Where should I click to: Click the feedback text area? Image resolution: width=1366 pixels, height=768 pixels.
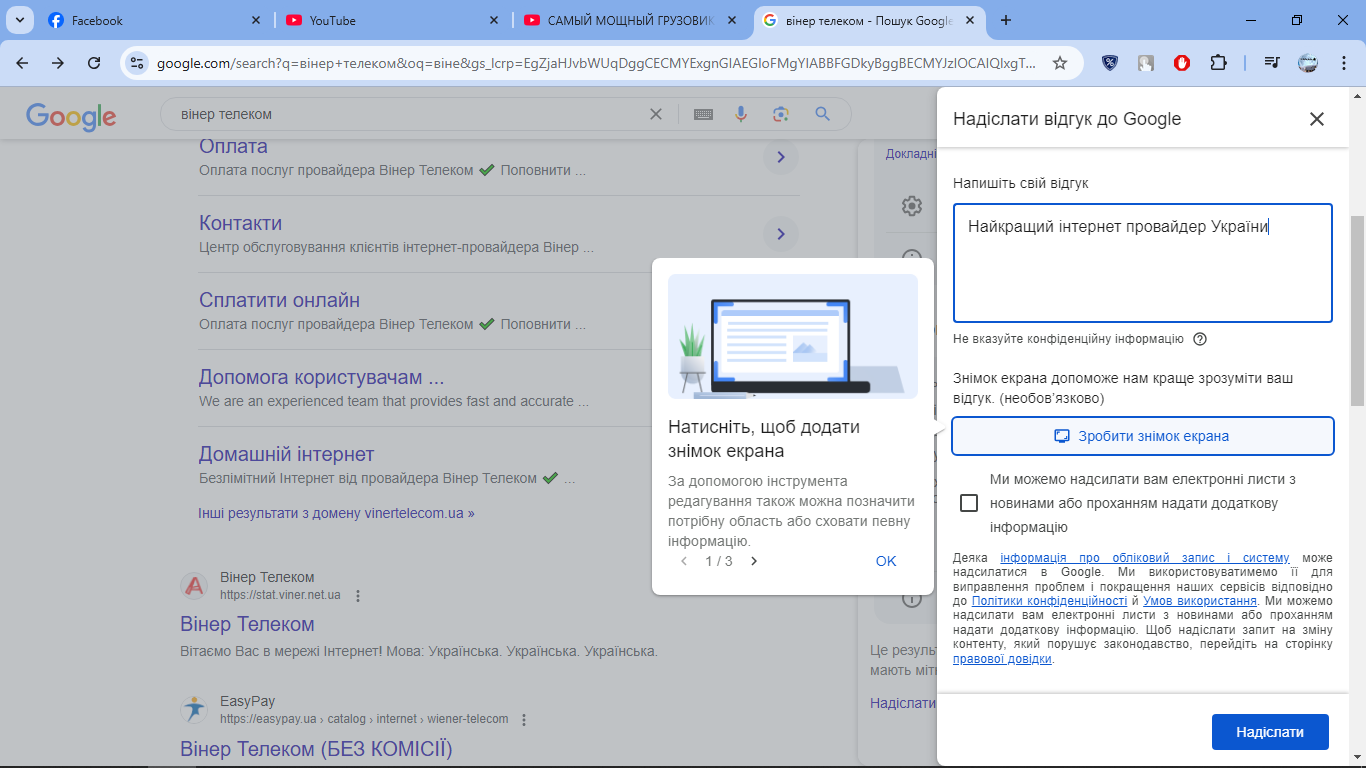click(1142, 263)
